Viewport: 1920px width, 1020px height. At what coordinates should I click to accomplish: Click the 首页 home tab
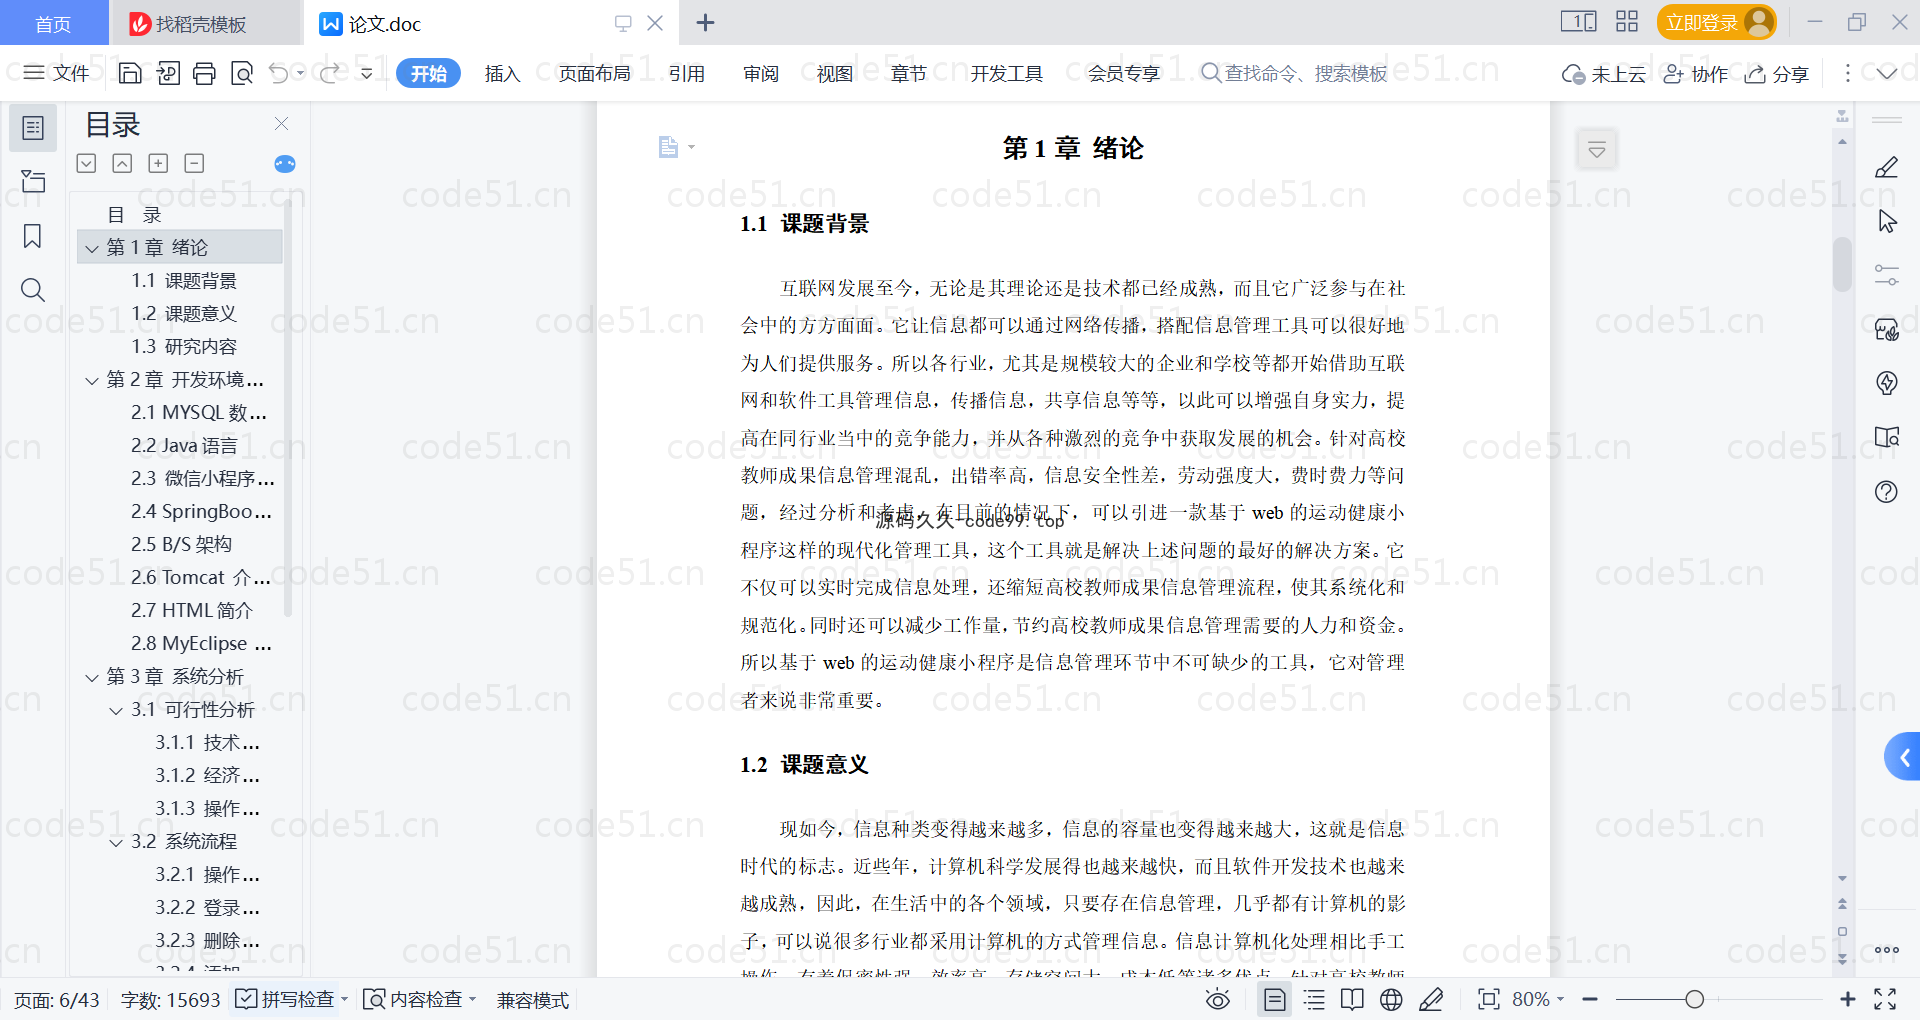[x=53, y=23]
